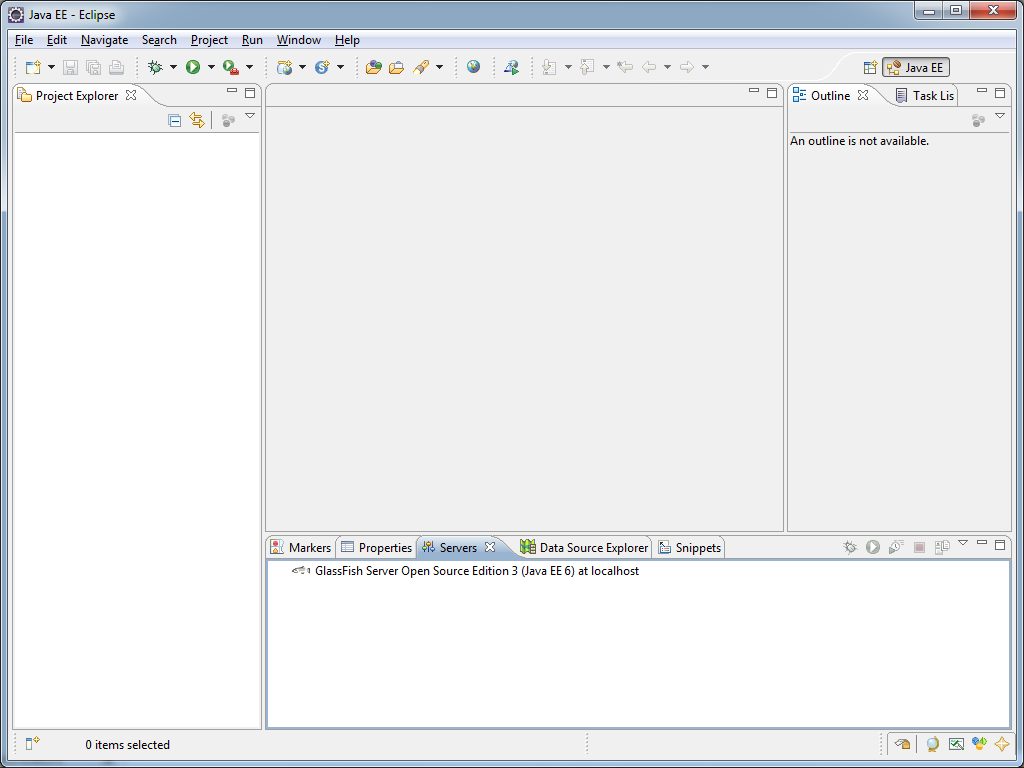Click the Stop server red square icon
Image resolution: width=1024 pixels, height=768 pixels.
coord(920,547)
